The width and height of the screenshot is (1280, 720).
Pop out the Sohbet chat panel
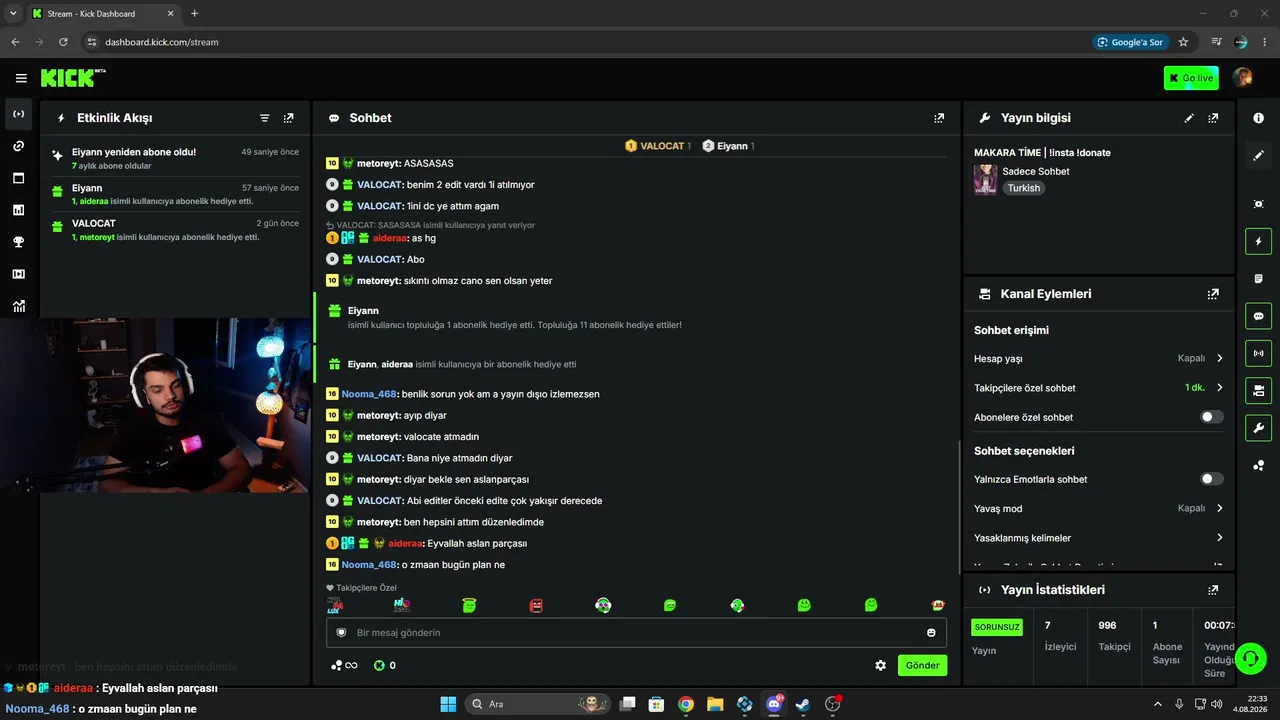(939, 118)
